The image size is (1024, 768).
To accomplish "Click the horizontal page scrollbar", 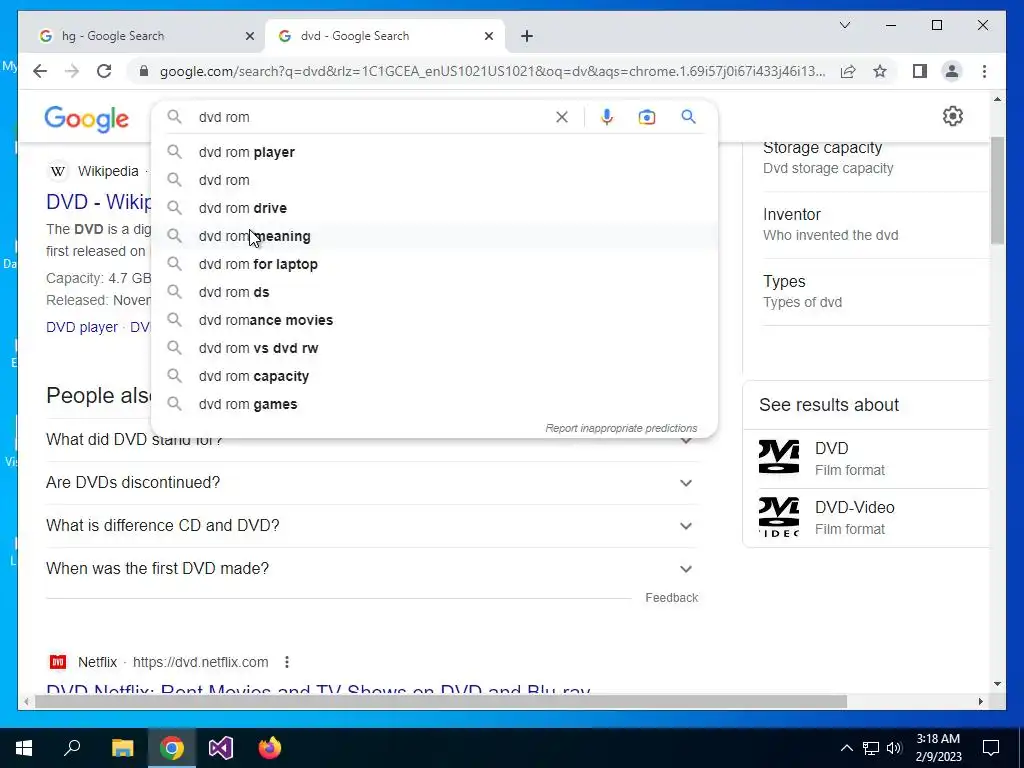I will pyautogui.click(x=441, y=702).
